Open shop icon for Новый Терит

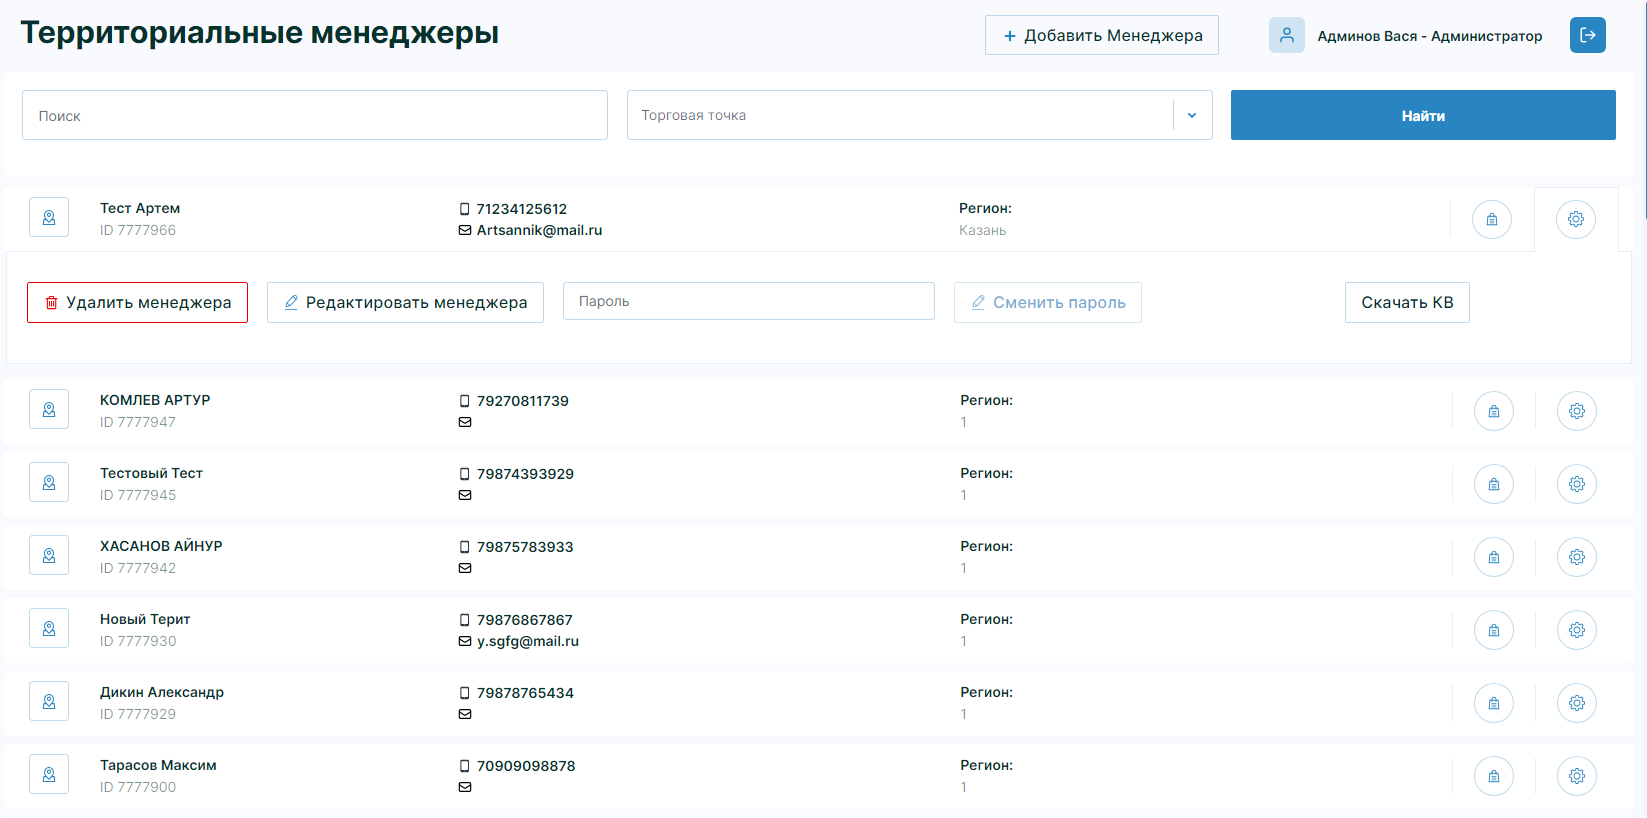pos(1493,630)
